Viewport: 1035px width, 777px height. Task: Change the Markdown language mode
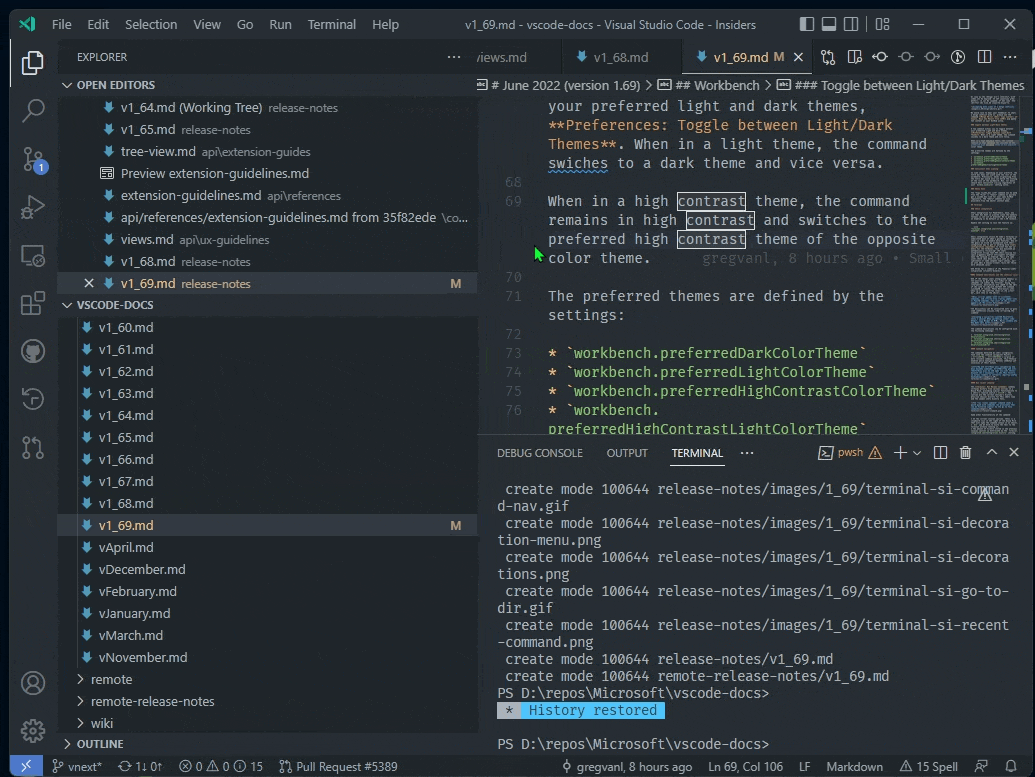(854, 766)
